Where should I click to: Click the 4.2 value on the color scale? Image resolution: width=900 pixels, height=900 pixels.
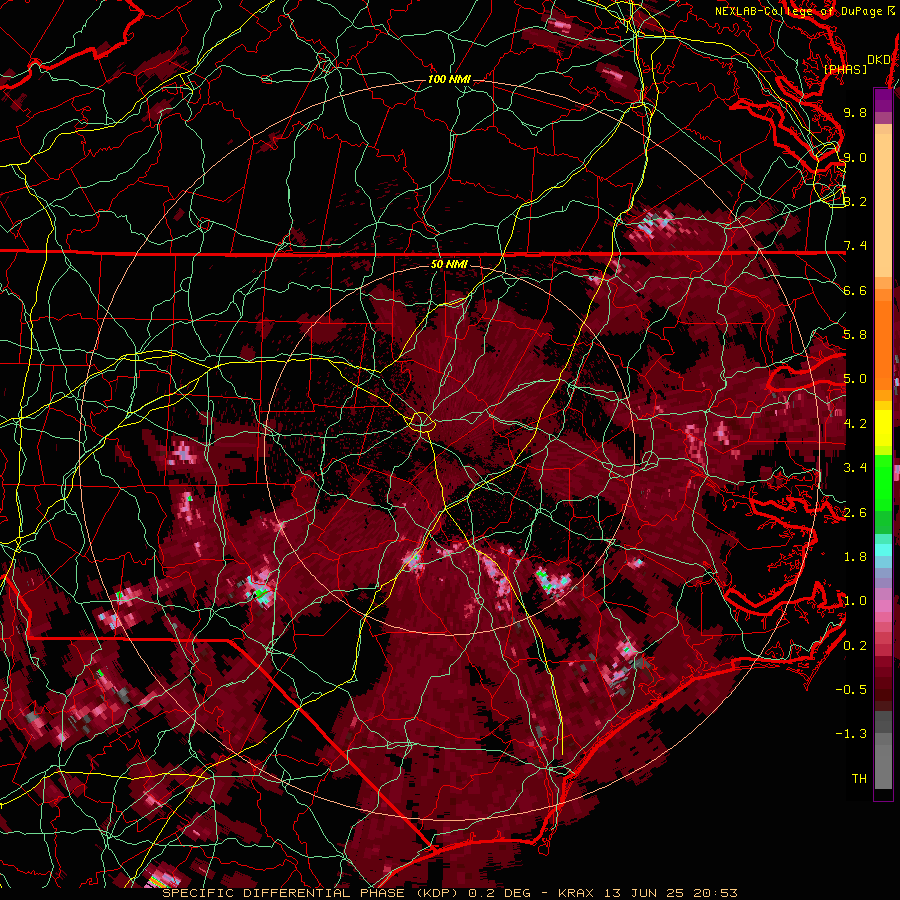[855, 424]
